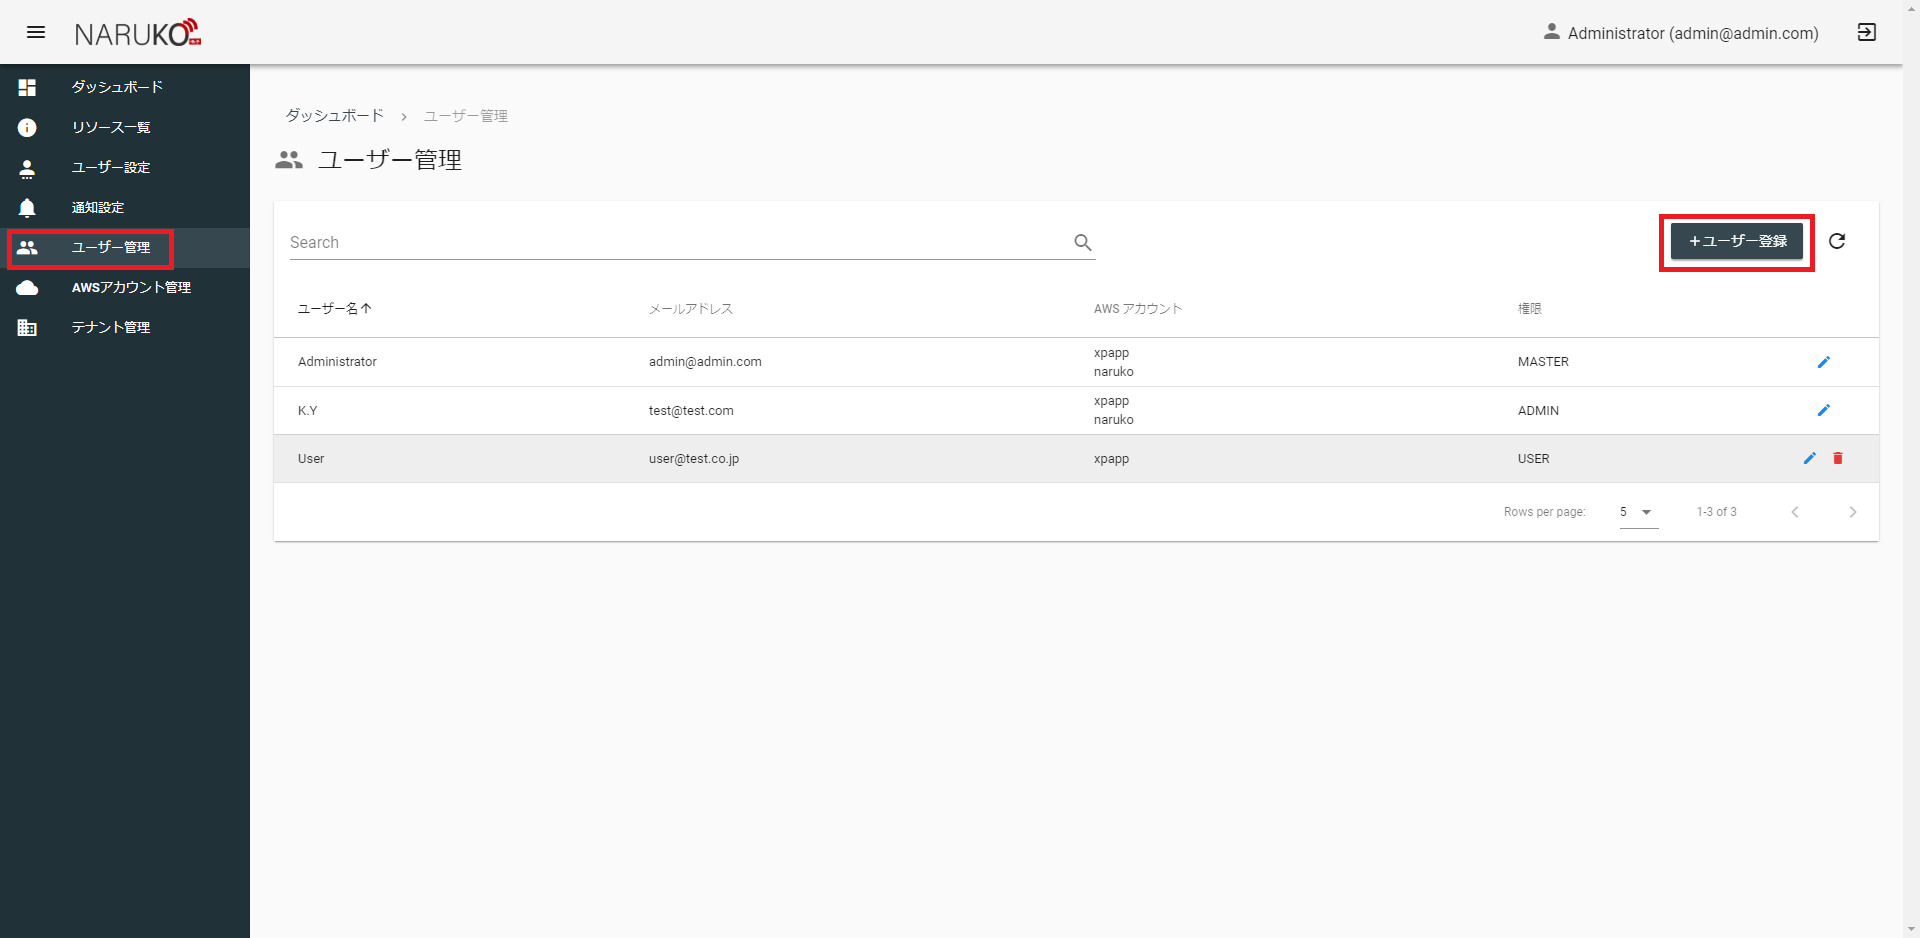Open リソース一覧 in the sidebar
Screen dimensions: 1920x938
(125, 127)
